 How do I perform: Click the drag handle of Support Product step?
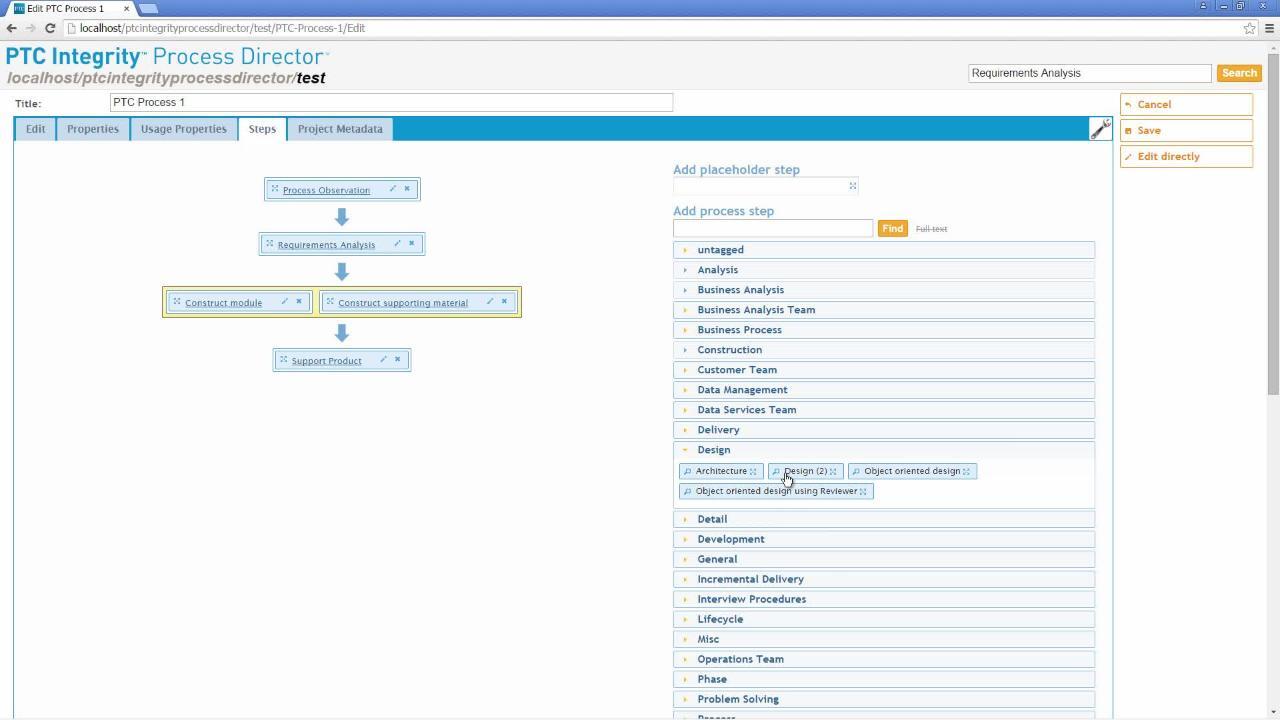pyautogui.click(x=284, y=359)
